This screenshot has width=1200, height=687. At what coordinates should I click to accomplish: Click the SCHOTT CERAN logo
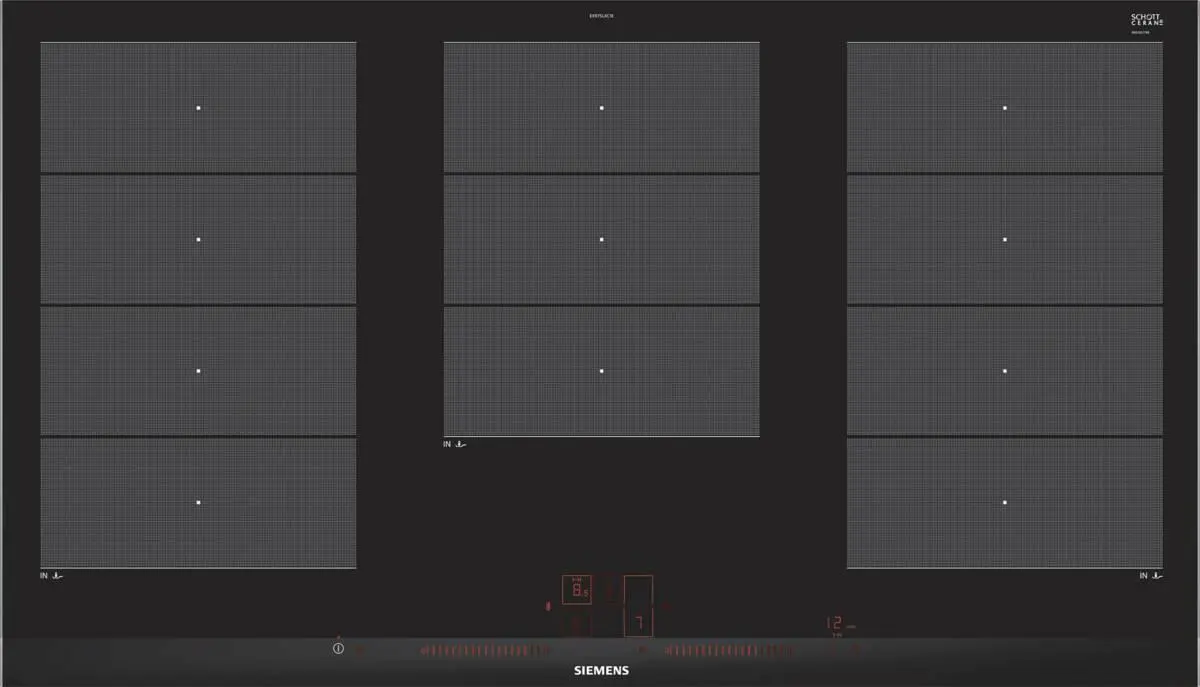point(1147,22)
